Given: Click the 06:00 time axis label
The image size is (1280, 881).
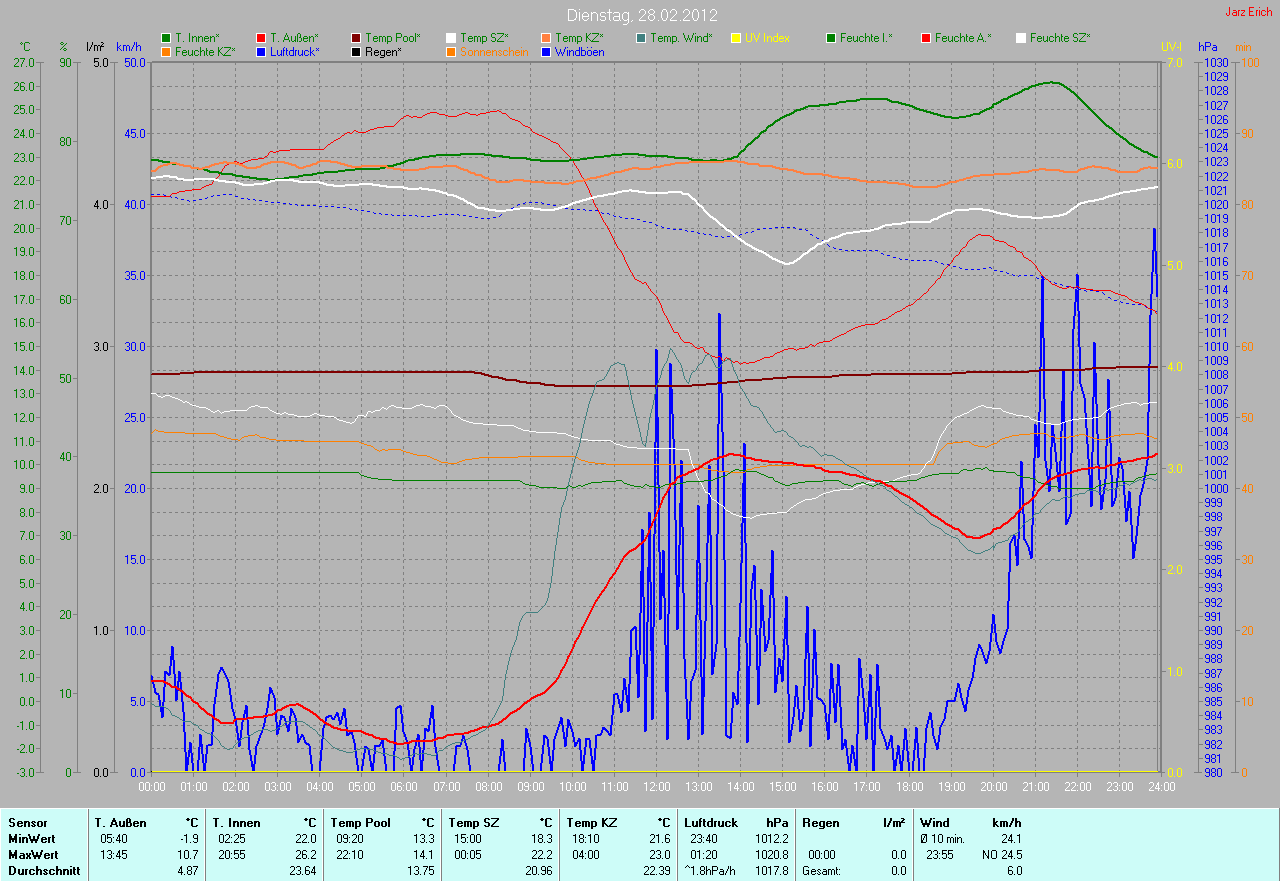Looking at the screenshot, I should click(404, 787).
